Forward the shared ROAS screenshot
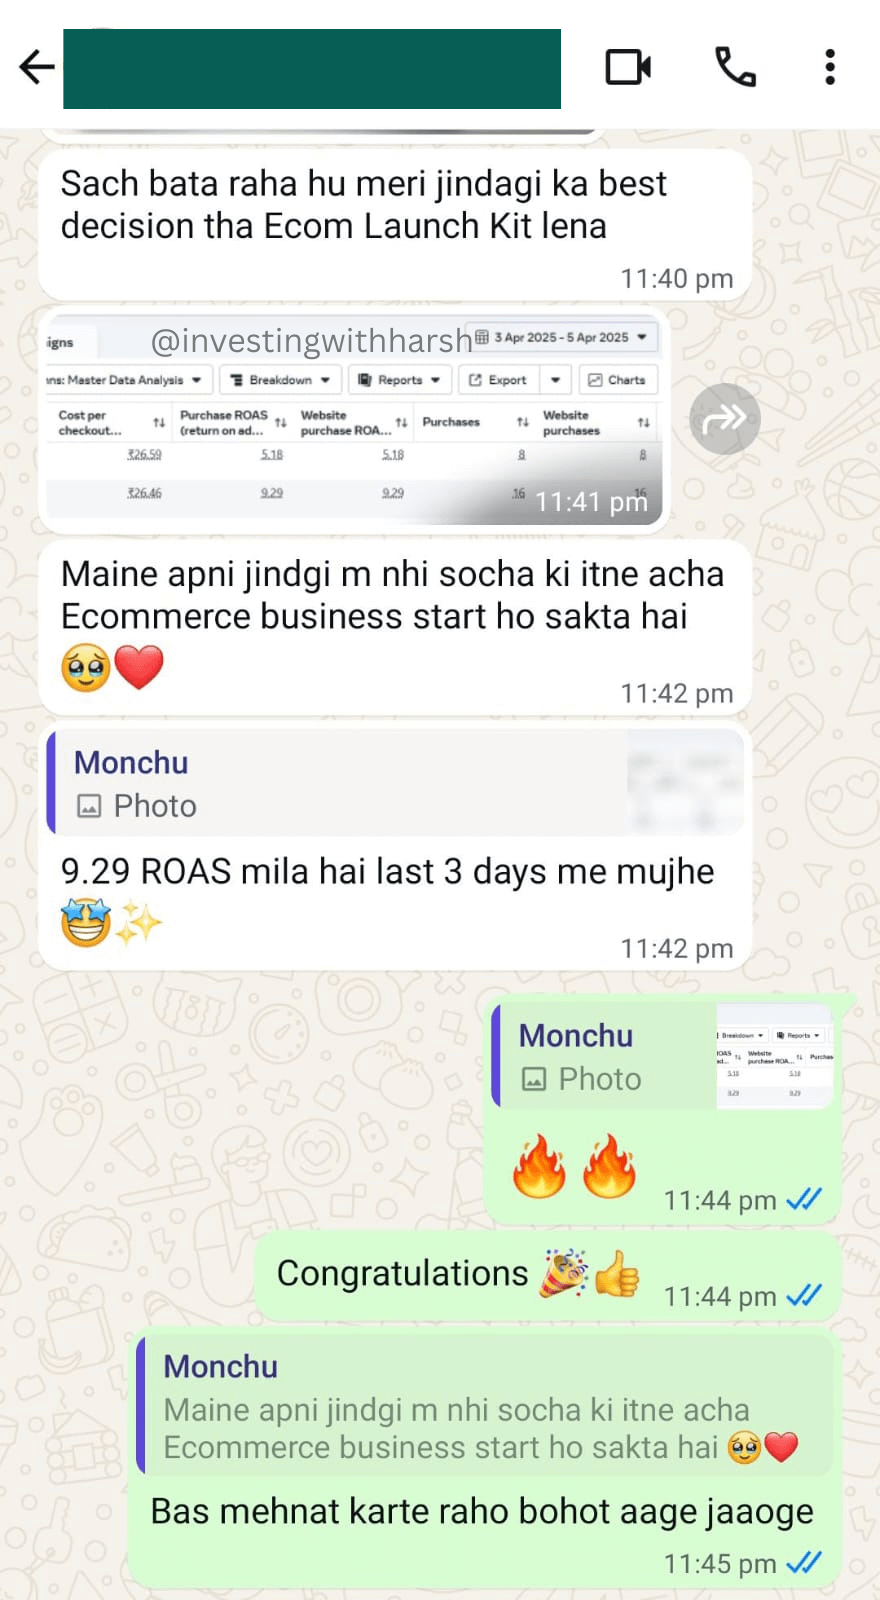This screenshot has height=1600, width=880. (725, 419)
